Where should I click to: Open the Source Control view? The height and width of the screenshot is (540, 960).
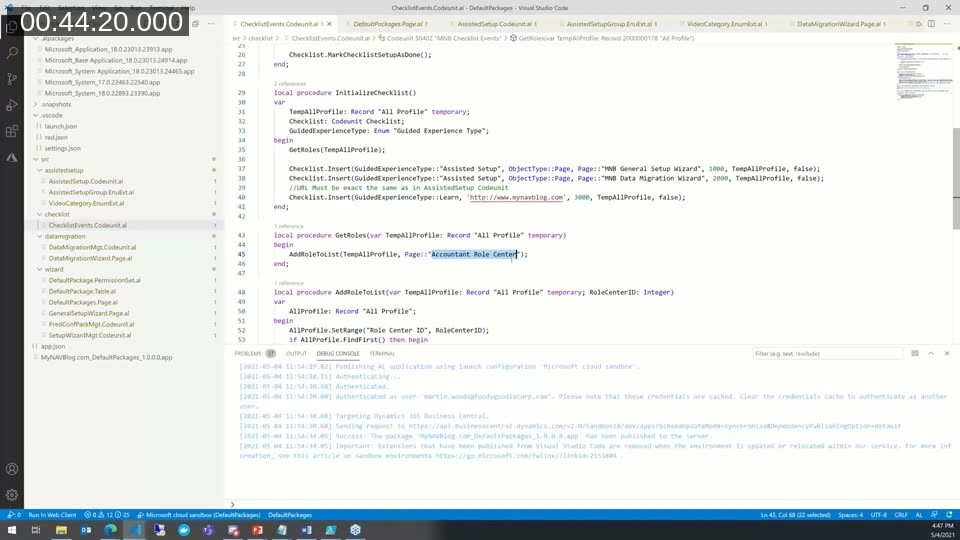(x=12, y=79)
